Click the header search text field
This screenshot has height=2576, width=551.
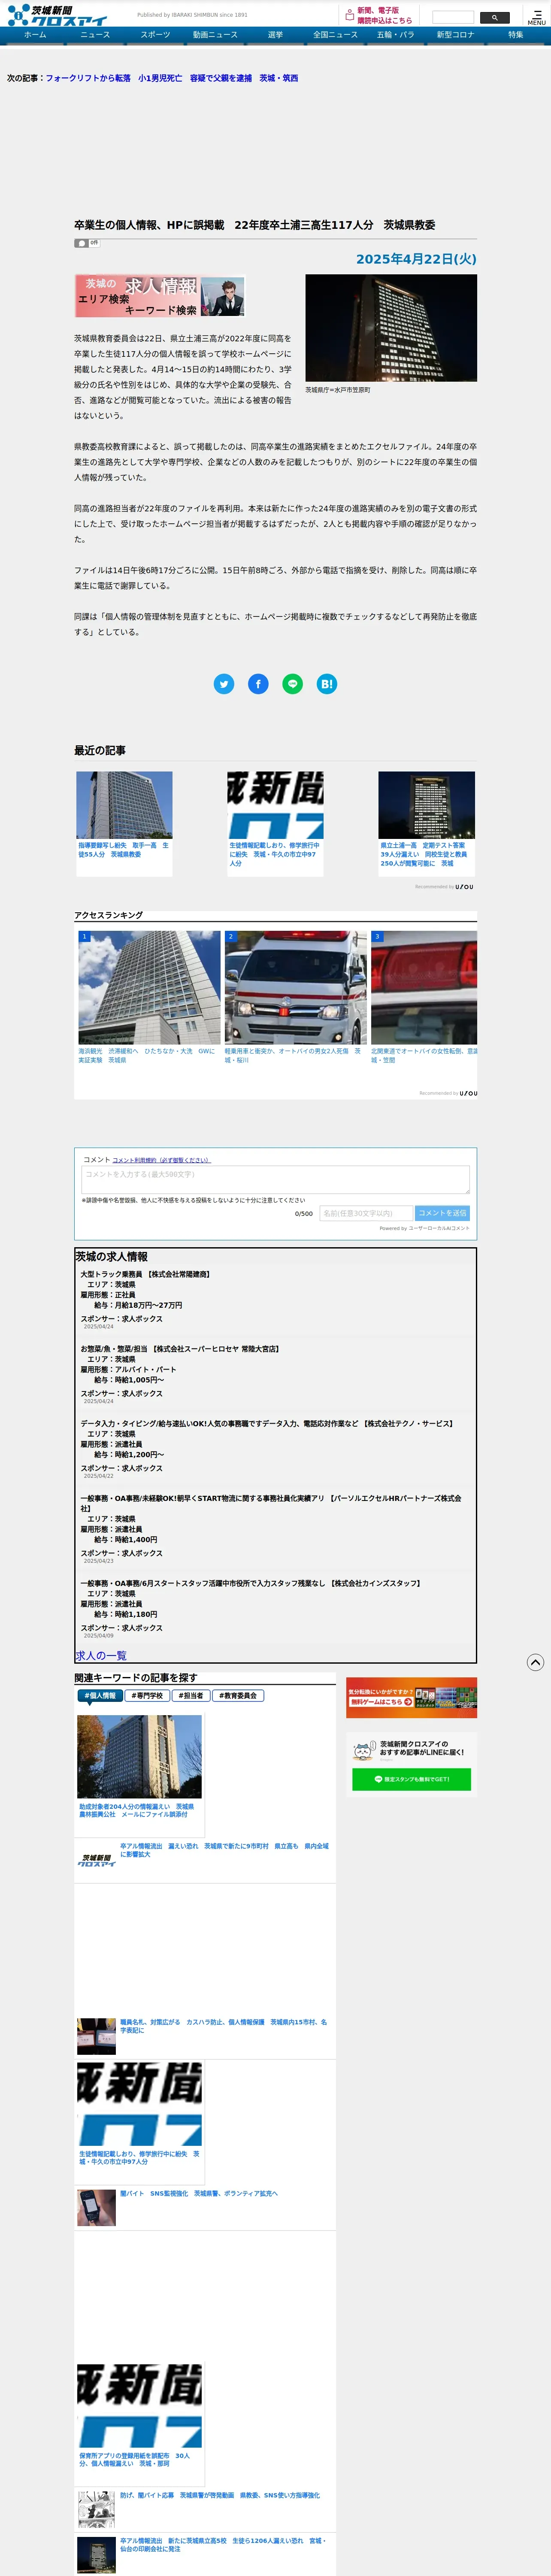[453, 17]
